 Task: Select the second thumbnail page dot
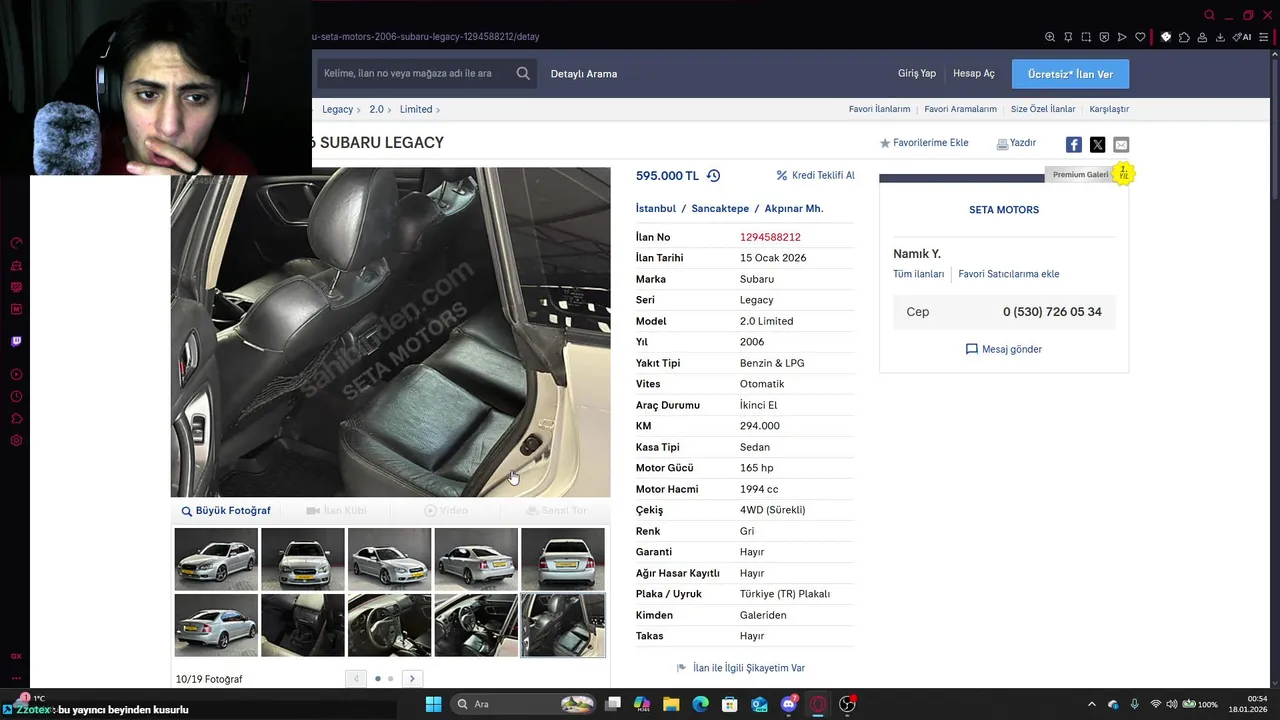coord(390,679)
